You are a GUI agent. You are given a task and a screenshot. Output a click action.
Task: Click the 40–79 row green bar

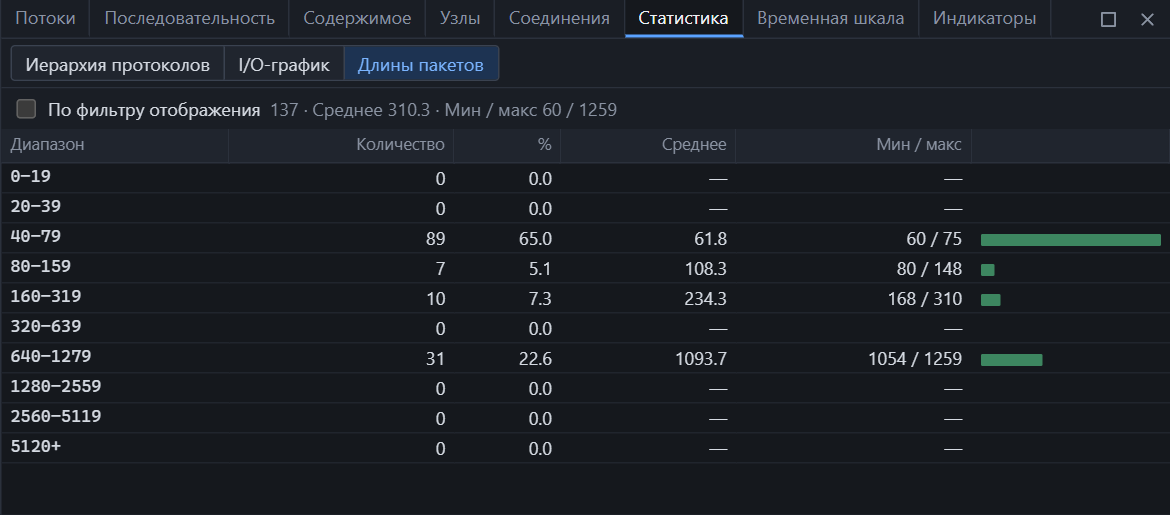1071,240
